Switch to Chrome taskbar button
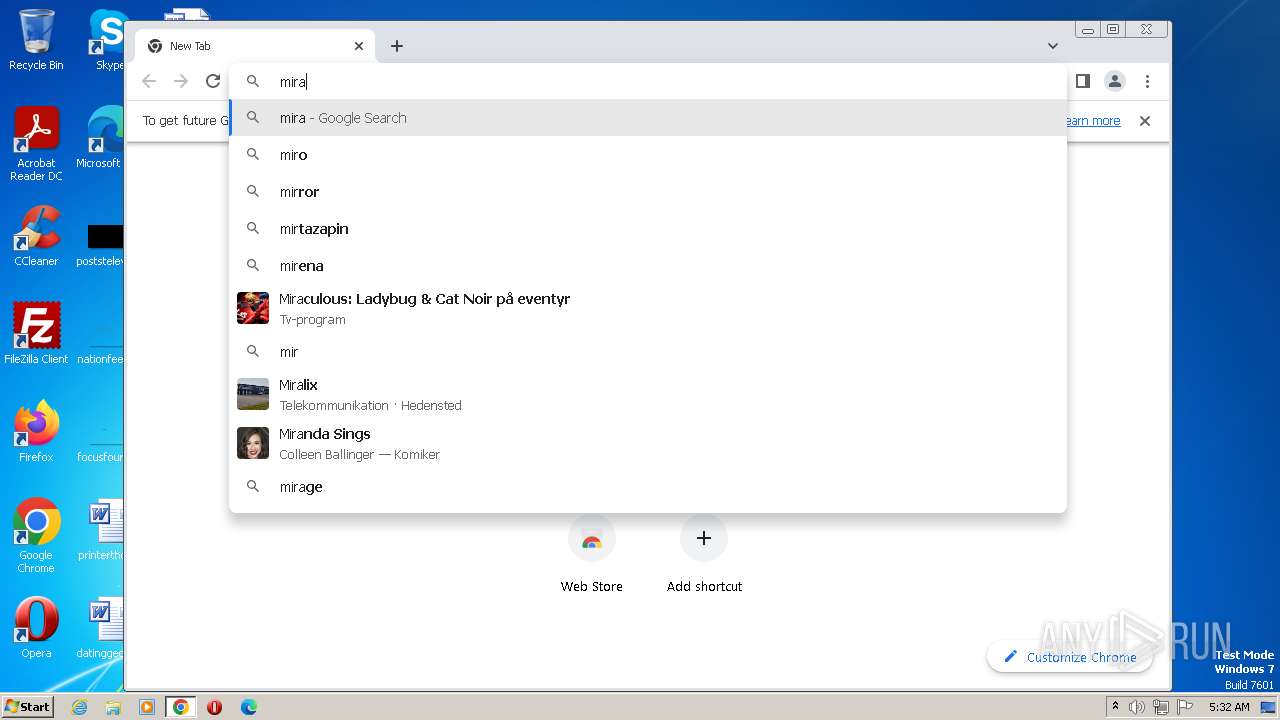Image resolution: width=1280 pixels, height=720 pixels. coord(180,707)
